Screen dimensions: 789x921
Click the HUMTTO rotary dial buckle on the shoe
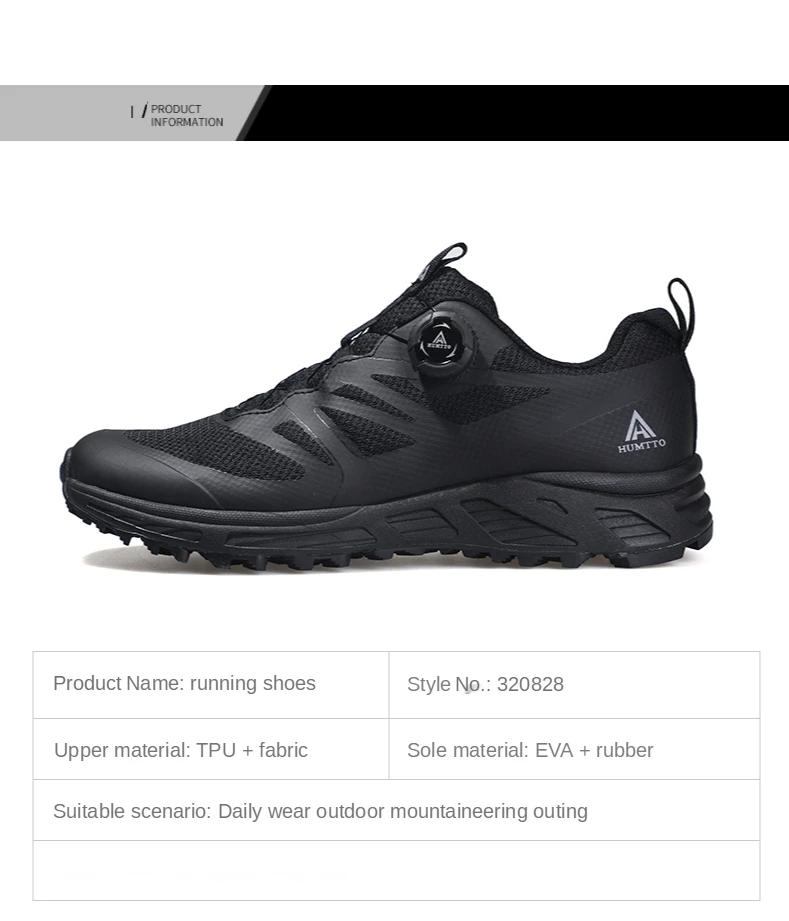click(x=439, y=344)
